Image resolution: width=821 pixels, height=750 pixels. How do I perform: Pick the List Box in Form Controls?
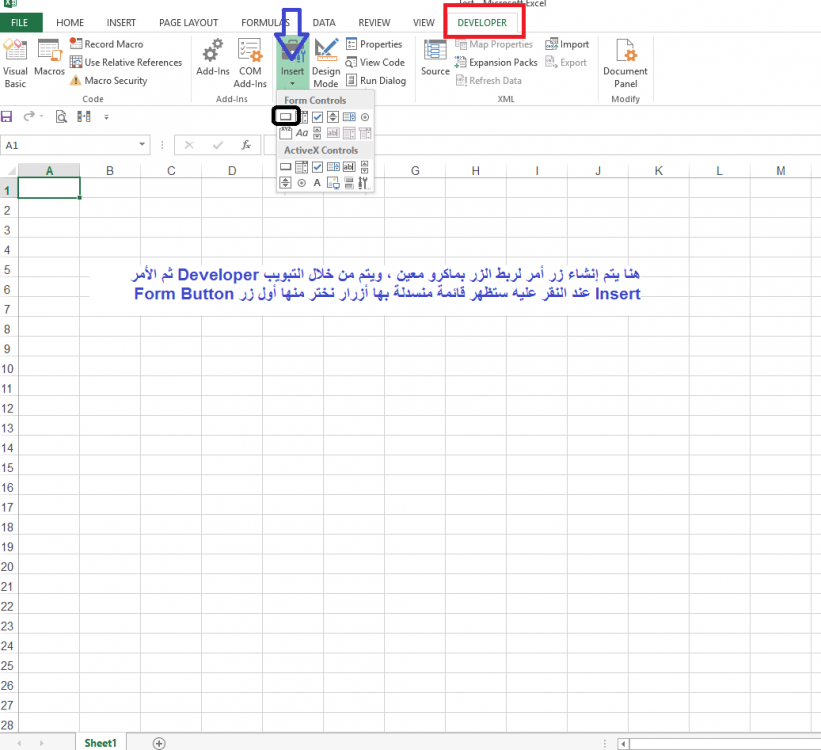click(349, 117)
